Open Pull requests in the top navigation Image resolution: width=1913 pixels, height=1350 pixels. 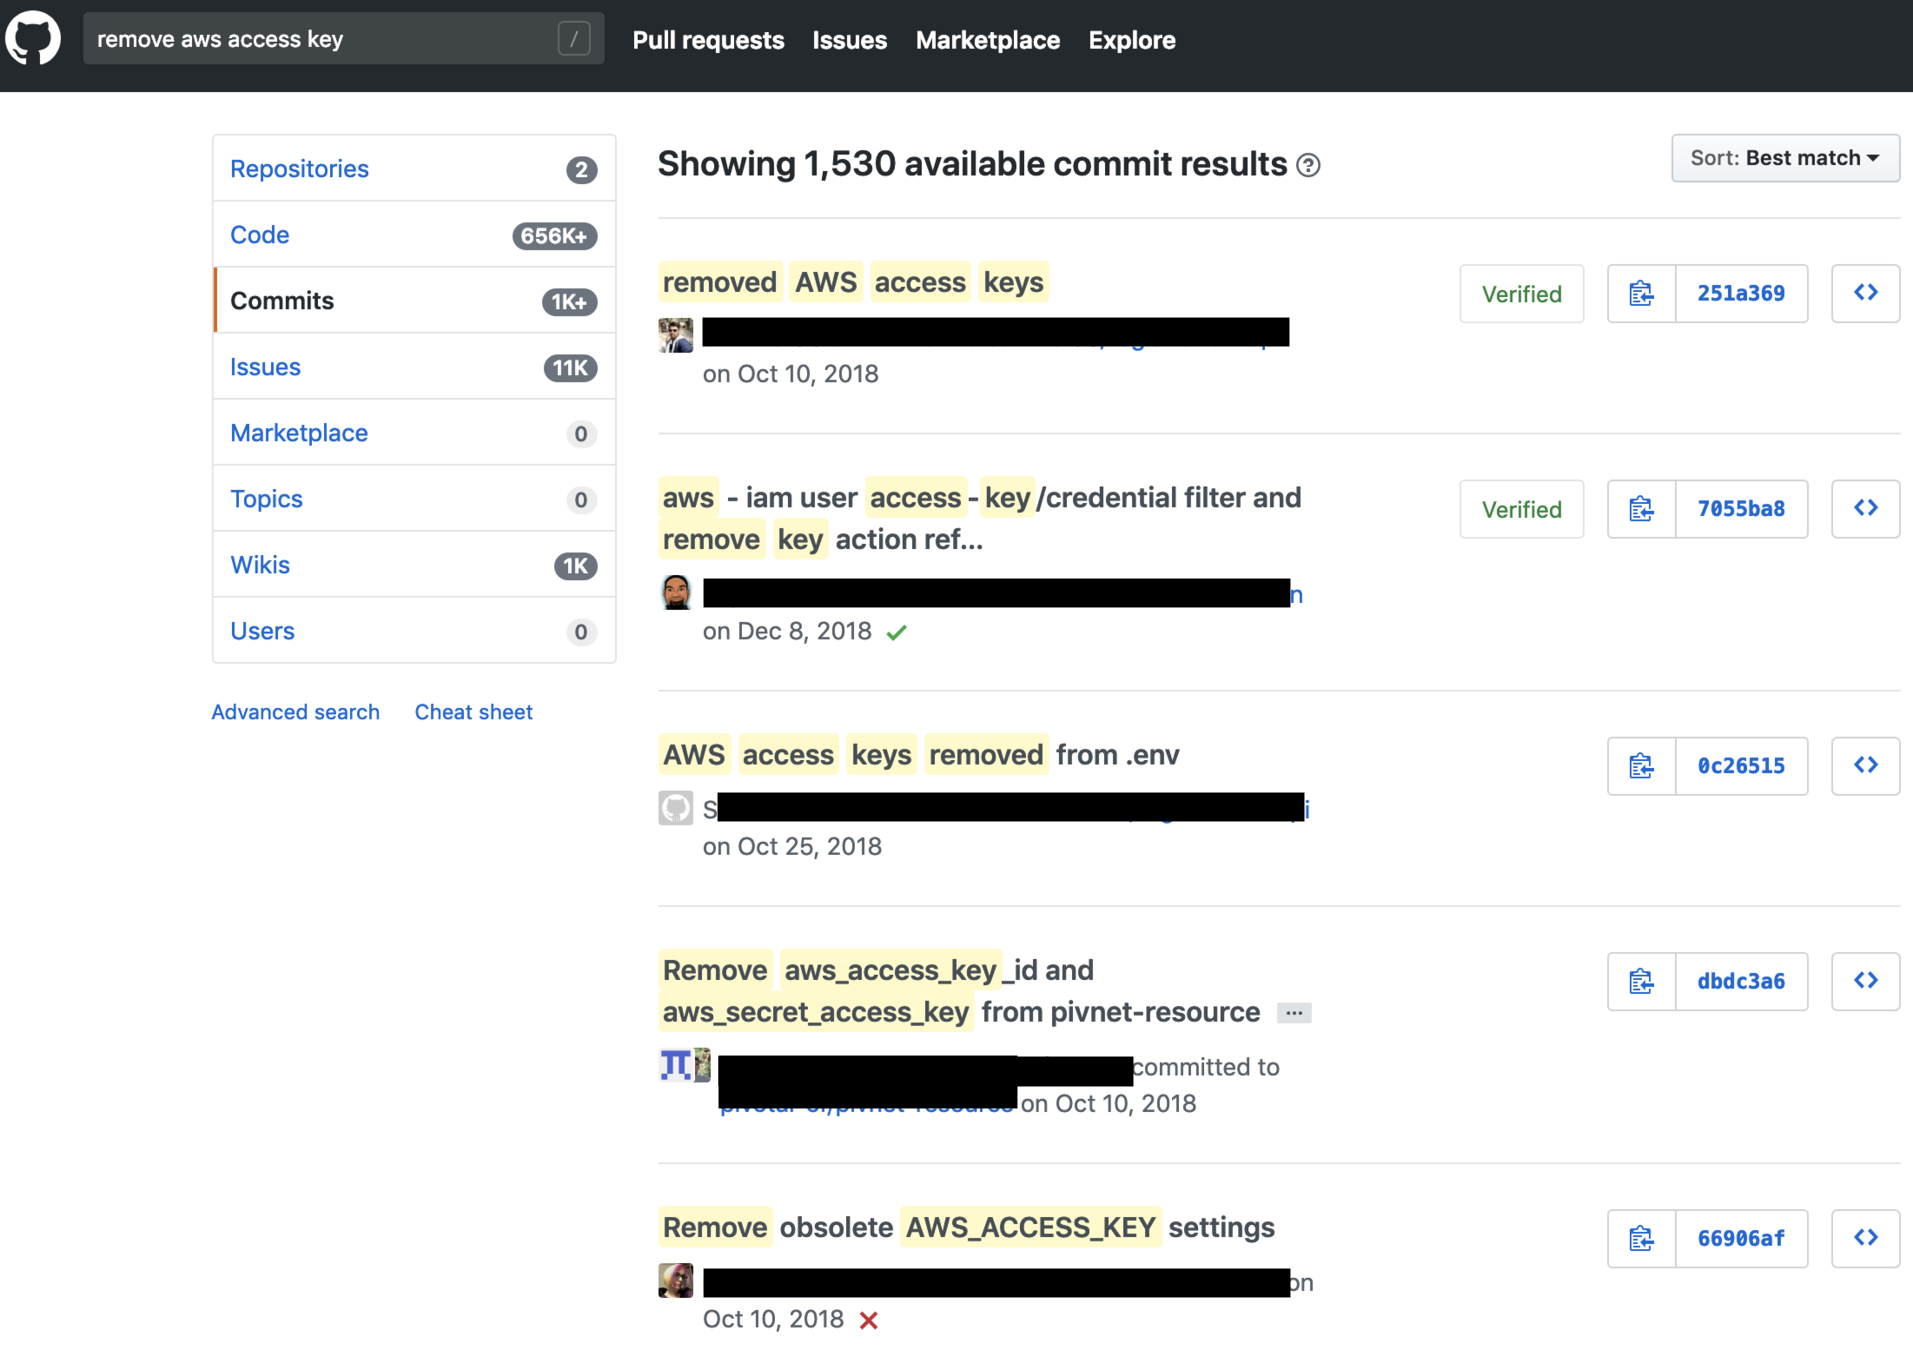708,40
